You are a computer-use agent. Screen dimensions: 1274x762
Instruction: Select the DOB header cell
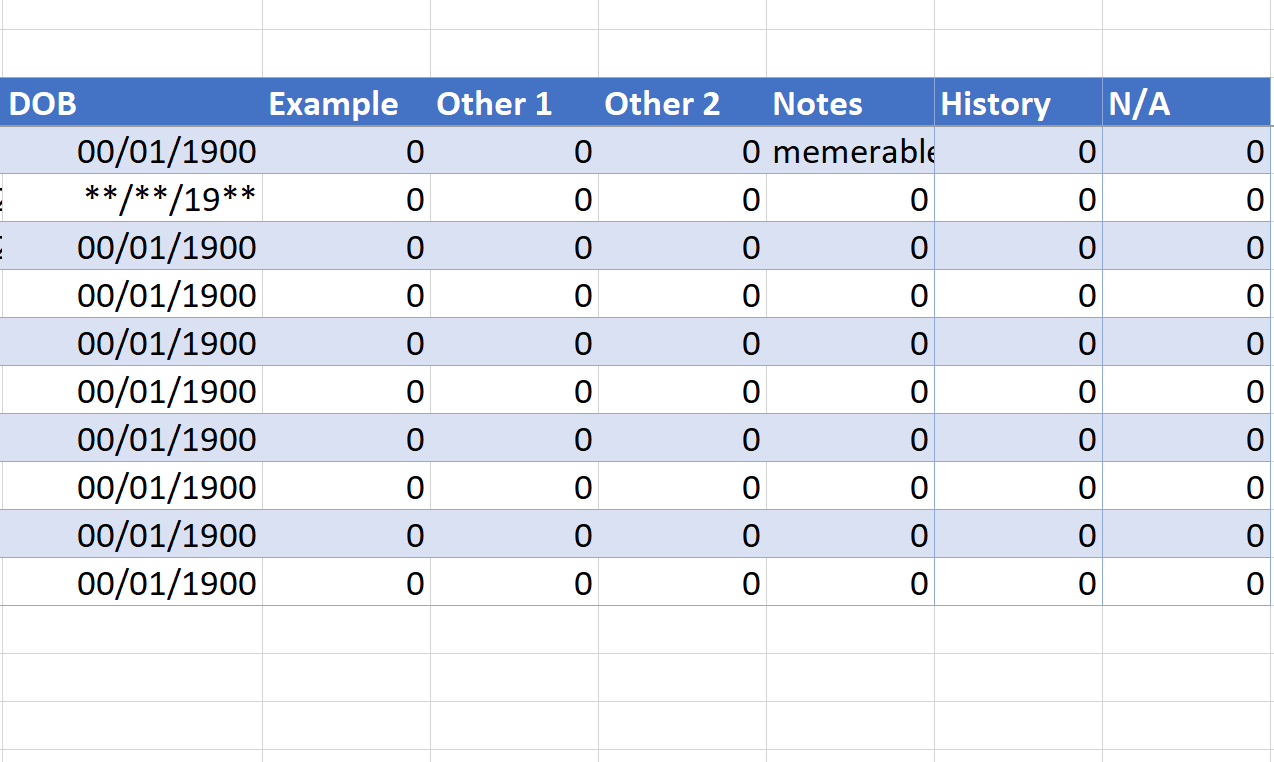[130, 103]
